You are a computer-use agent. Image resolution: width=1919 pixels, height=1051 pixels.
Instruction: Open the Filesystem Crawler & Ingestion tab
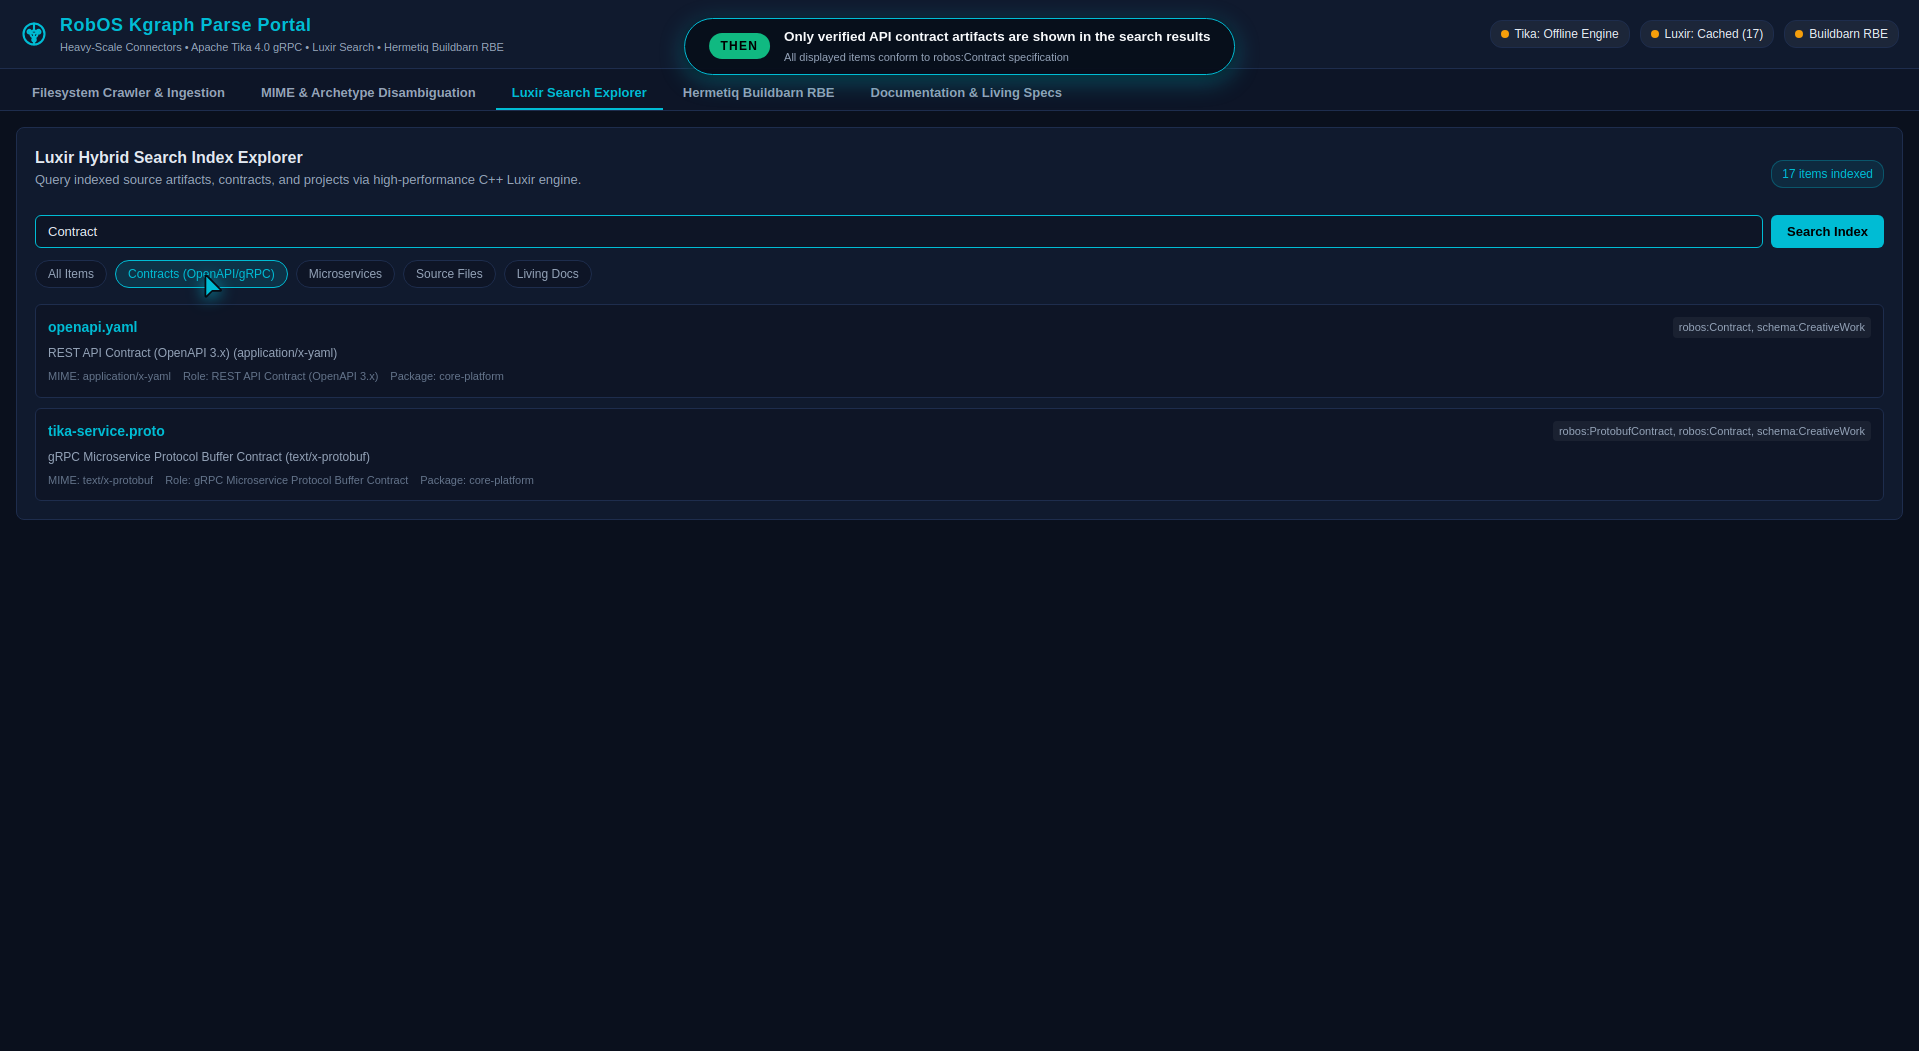pos(128,92)
